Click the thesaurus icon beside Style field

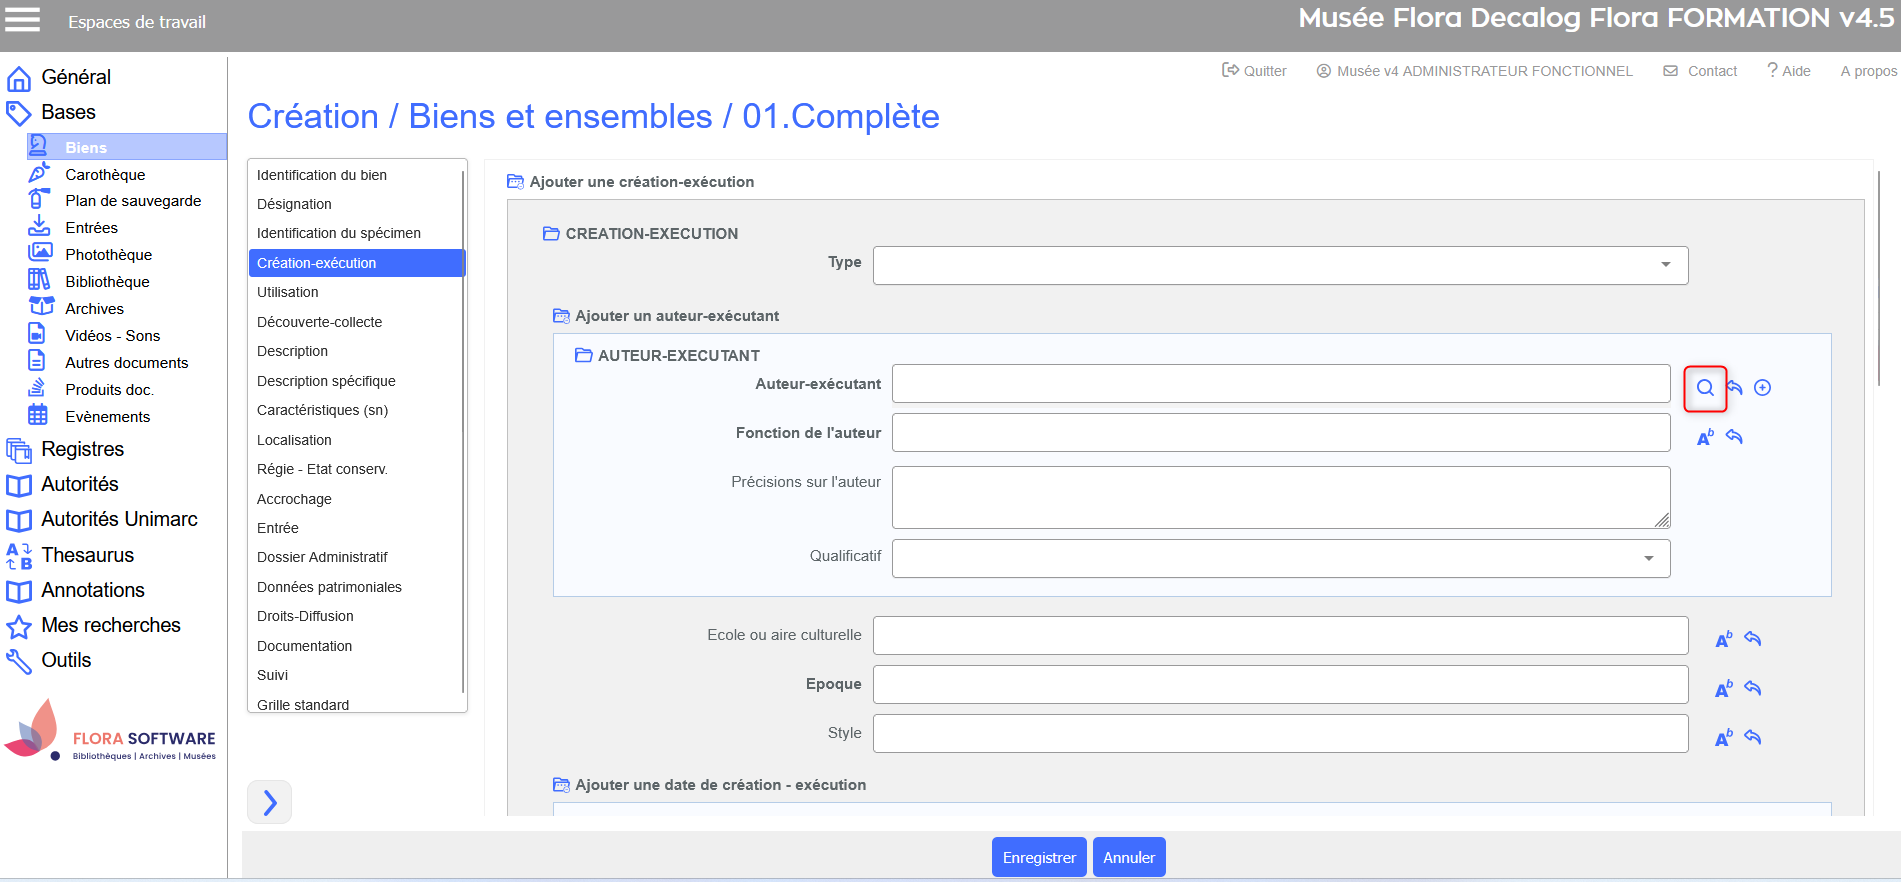(x=1723, y=738)
